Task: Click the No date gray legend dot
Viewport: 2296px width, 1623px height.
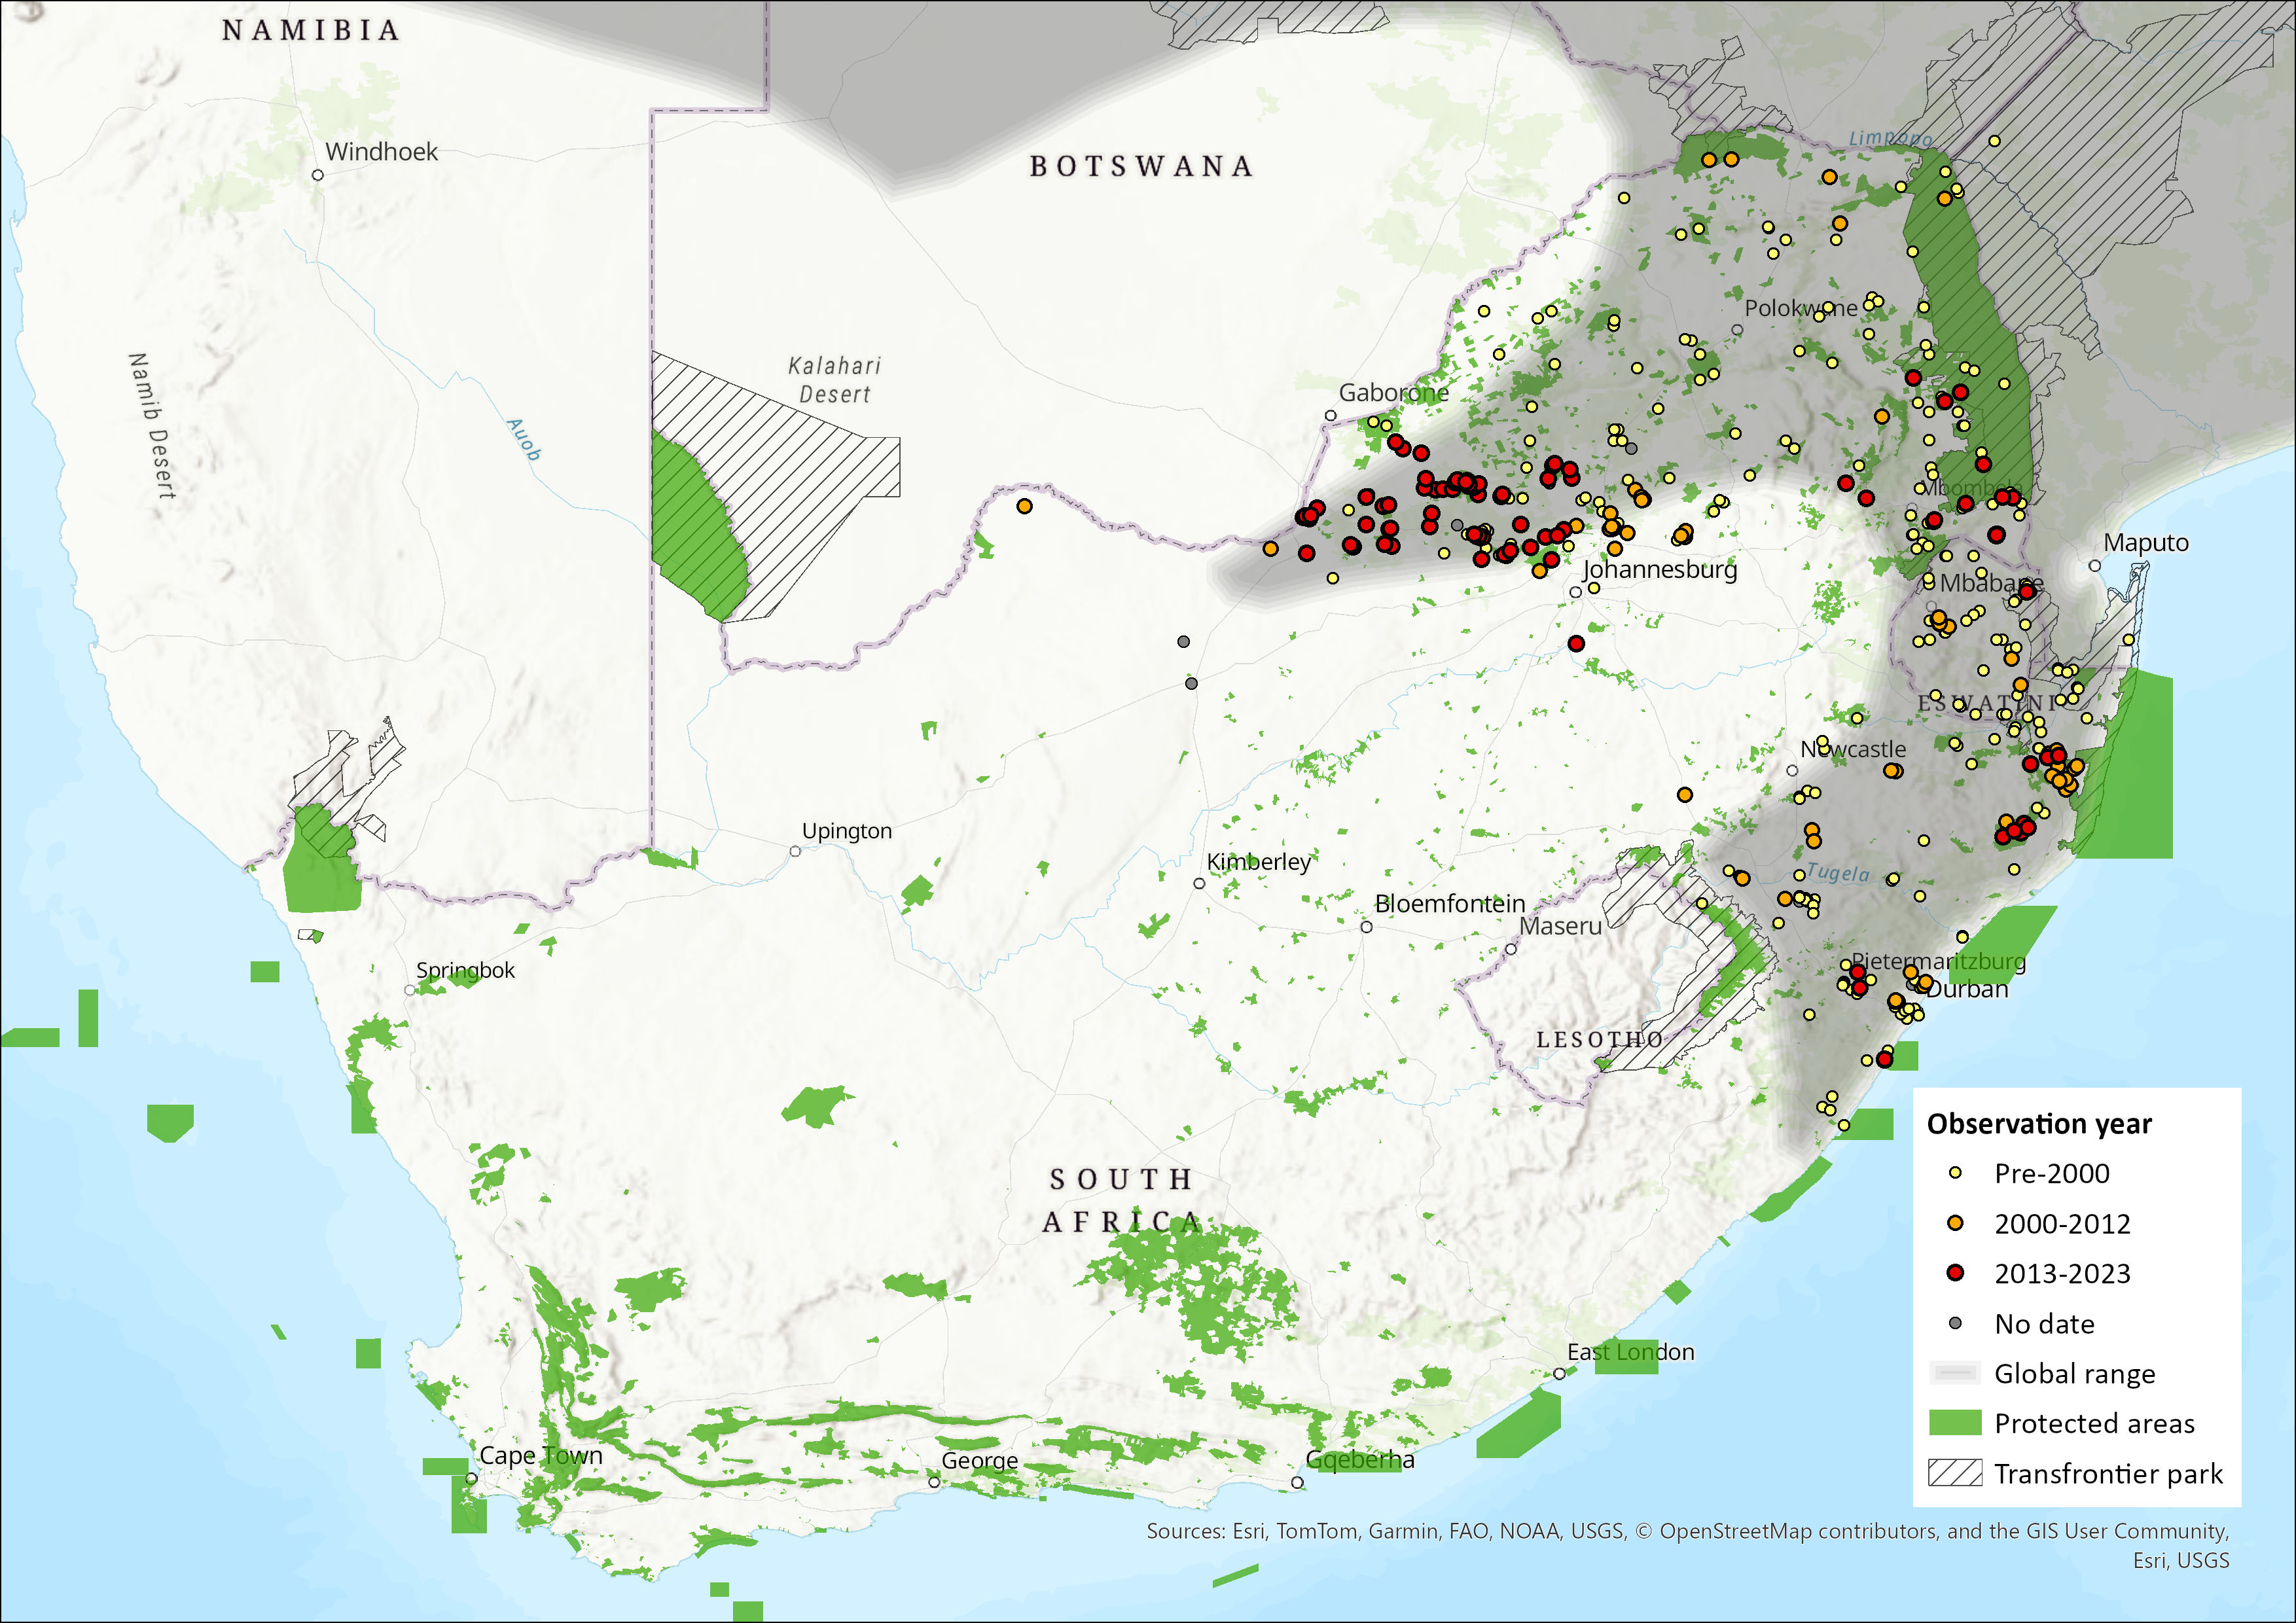Action: coord(1955,1323)
